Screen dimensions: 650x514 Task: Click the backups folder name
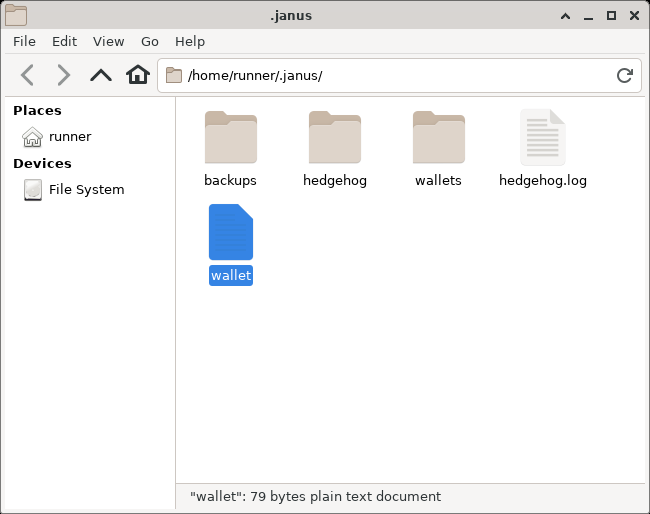(230, 180)
